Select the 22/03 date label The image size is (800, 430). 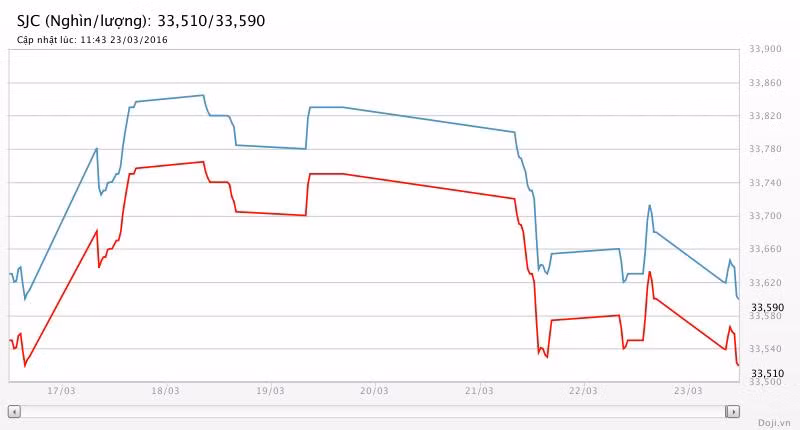click(x=583, y=391)
